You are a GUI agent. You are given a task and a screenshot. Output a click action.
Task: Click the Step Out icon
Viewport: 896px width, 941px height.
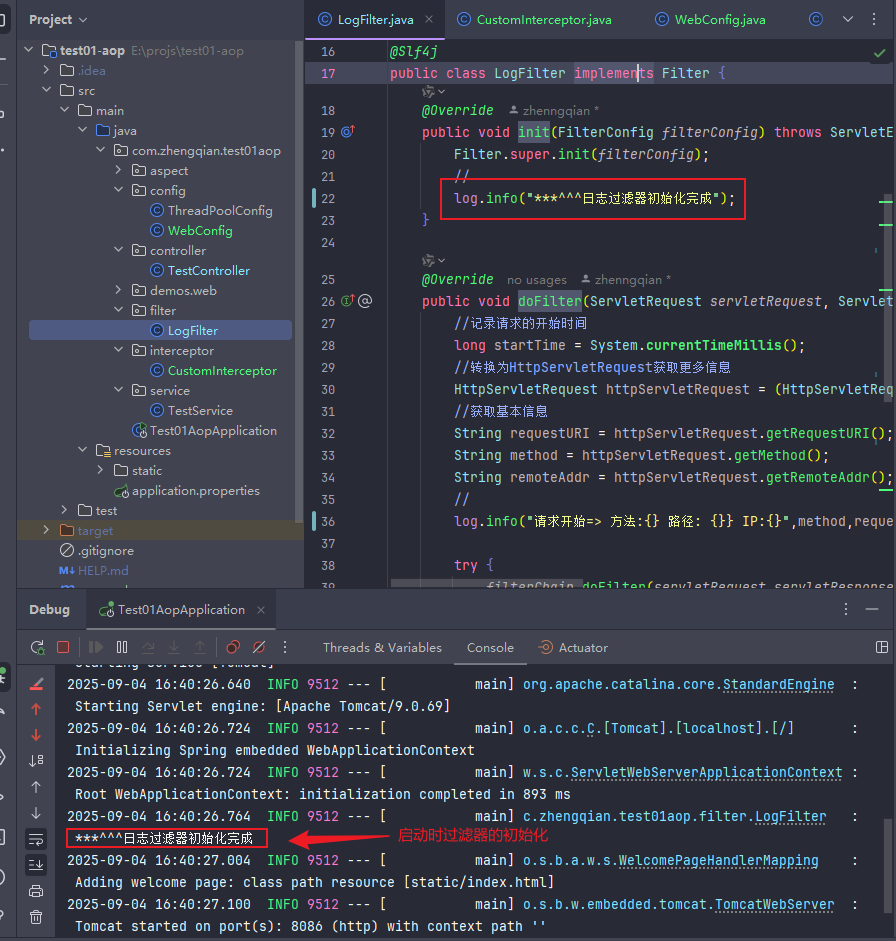[x=200, y=647]
